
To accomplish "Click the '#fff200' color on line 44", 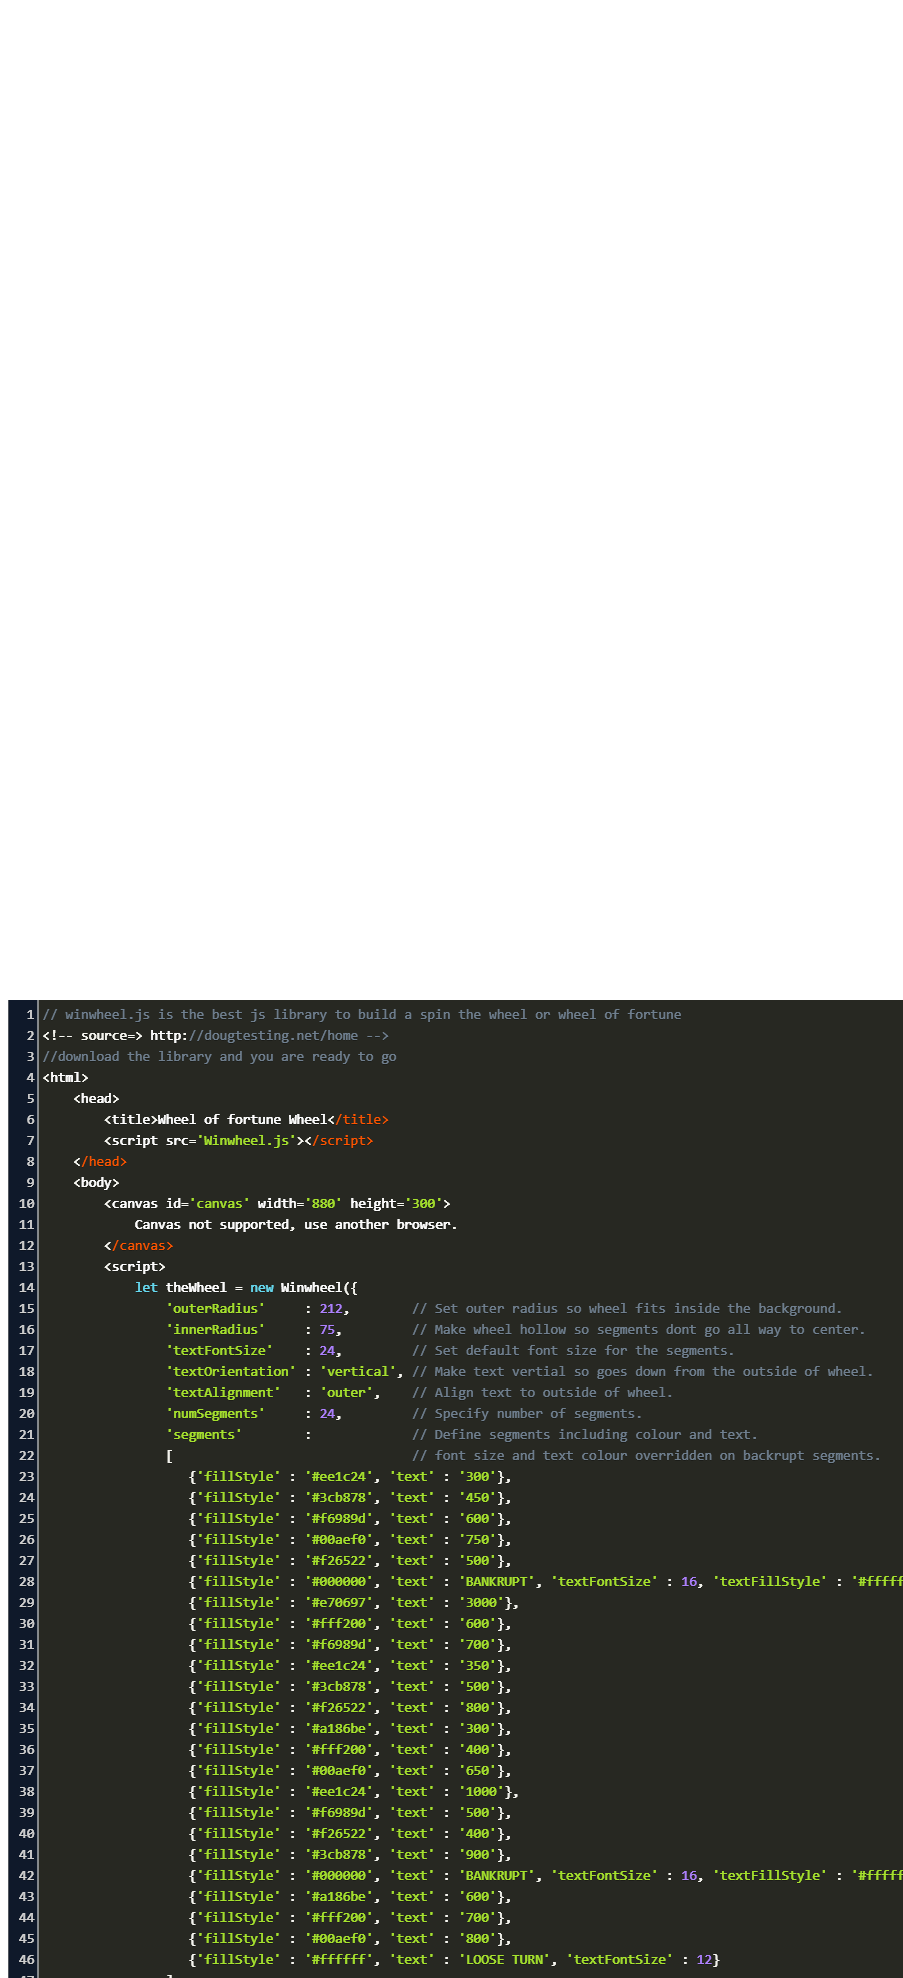I will (x=338, y=1917).
